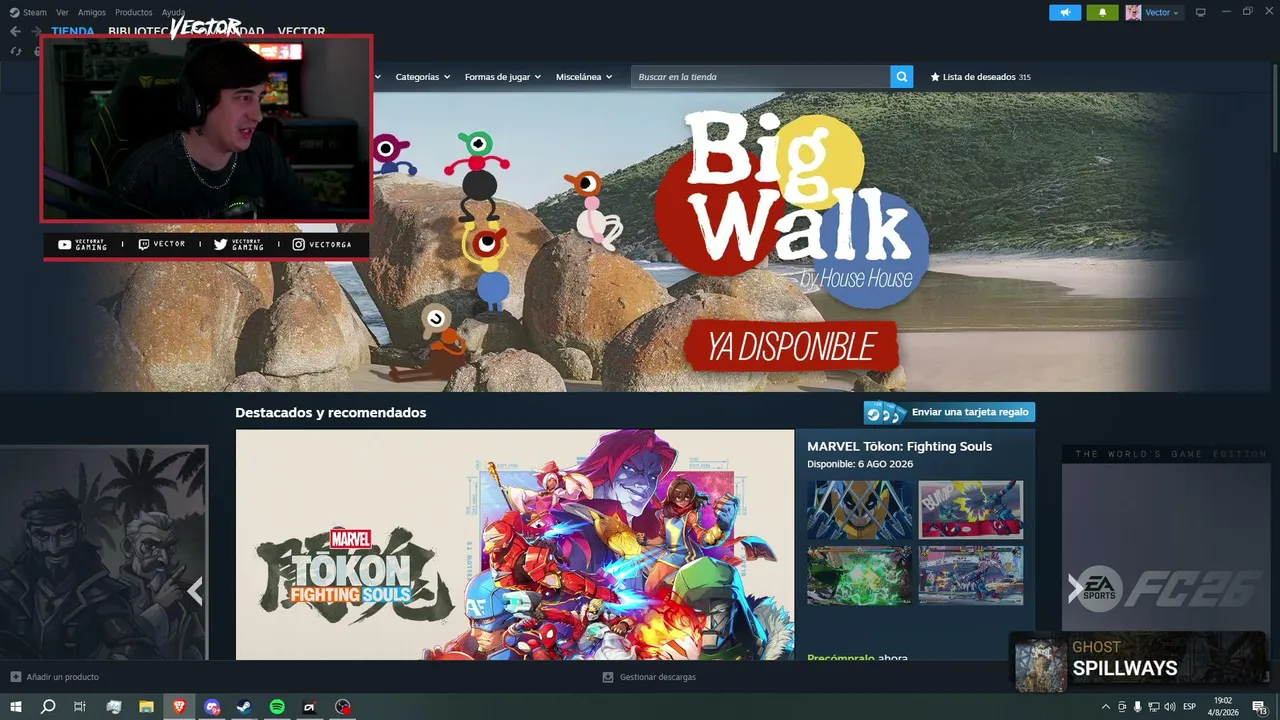The image size is (1280, 720).
Task: Open the Ver menu
Action: pyautogui.click(x=62, y=12)
